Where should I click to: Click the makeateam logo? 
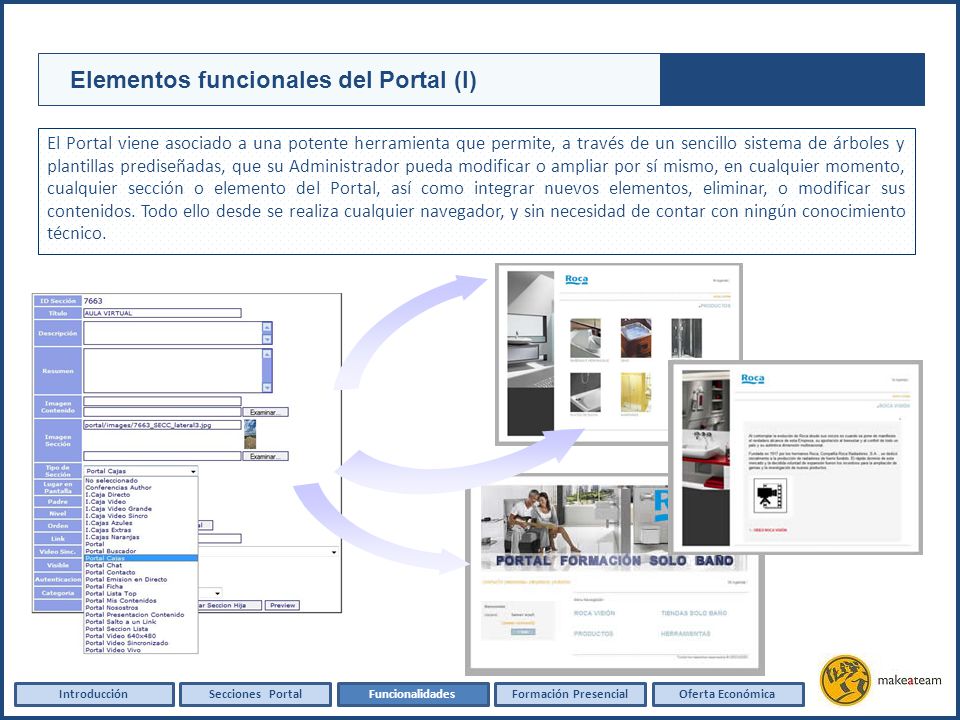tap(880, 680)
